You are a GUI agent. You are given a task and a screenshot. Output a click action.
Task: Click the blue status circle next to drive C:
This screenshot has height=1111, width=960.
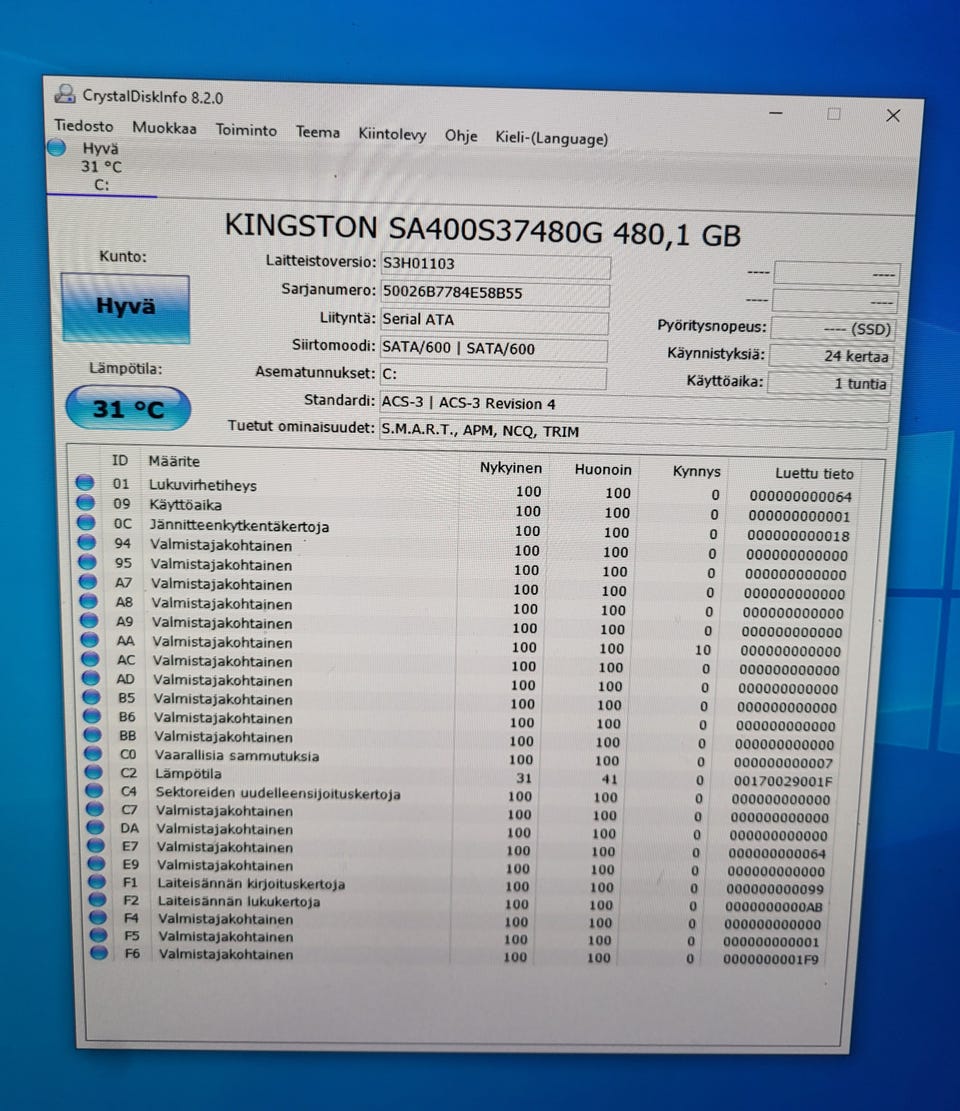57,147
